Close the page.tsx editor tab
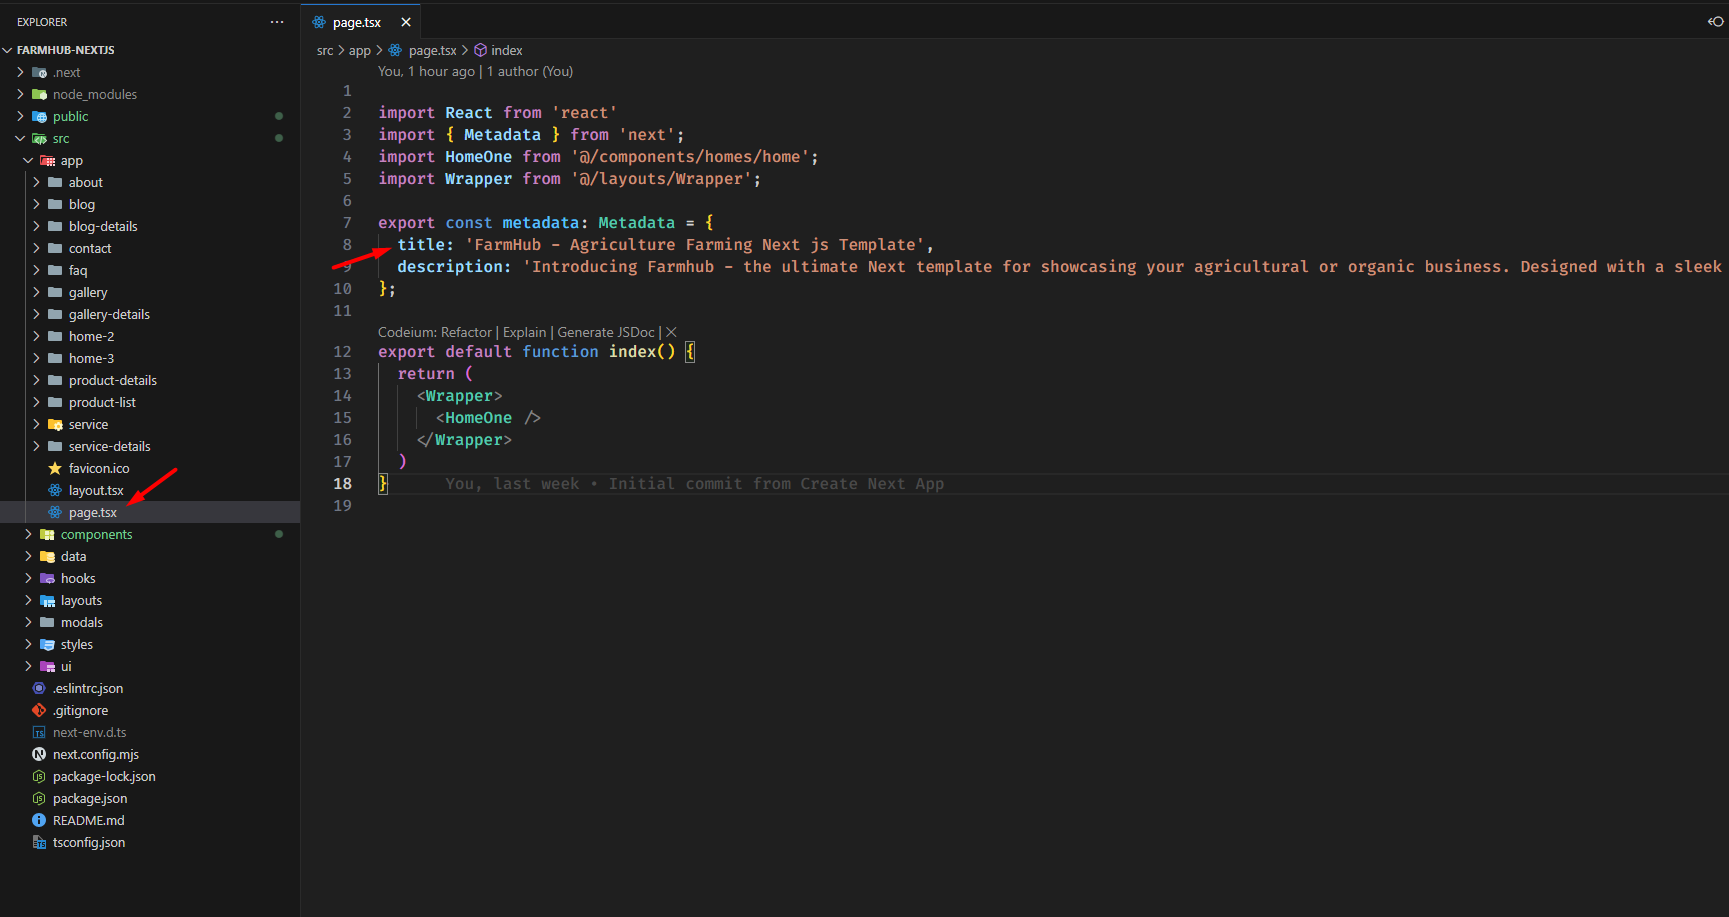The width and height of the screenshot is (1729, 917). 406,22
